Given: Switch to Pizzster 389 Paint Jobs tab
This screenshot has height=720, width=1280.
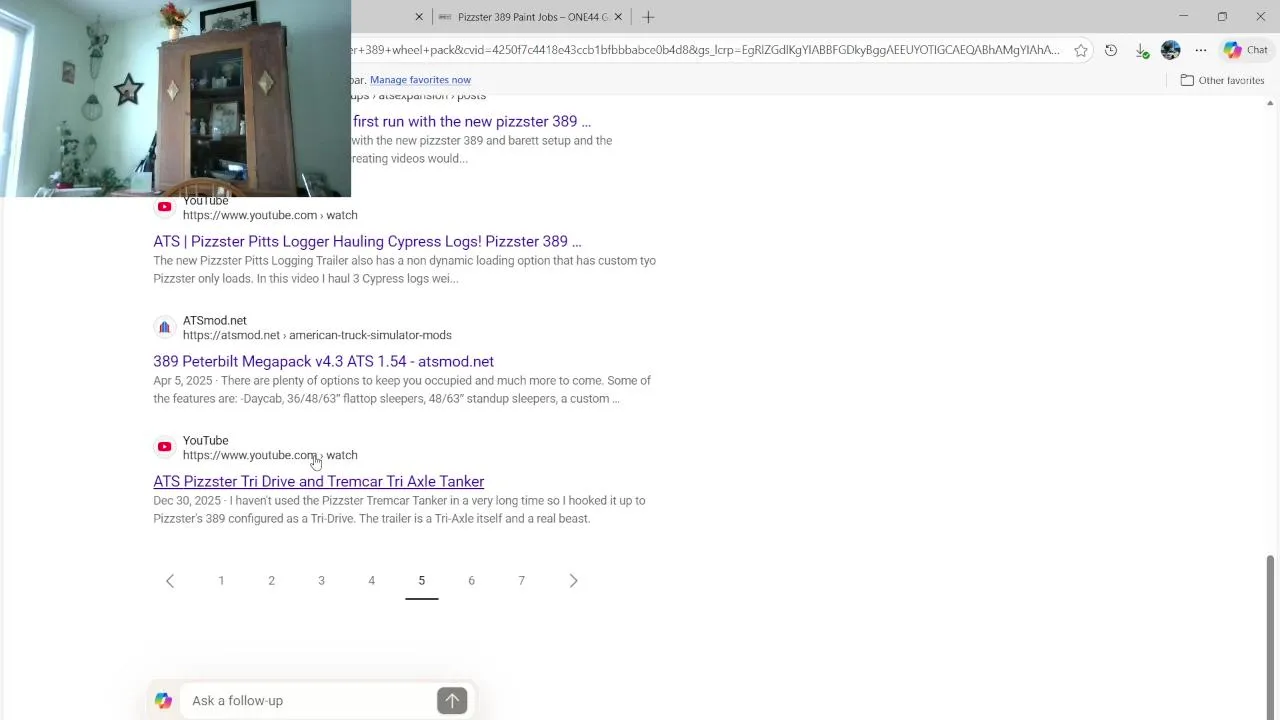Looking at the screenshot, I should 531,17.
